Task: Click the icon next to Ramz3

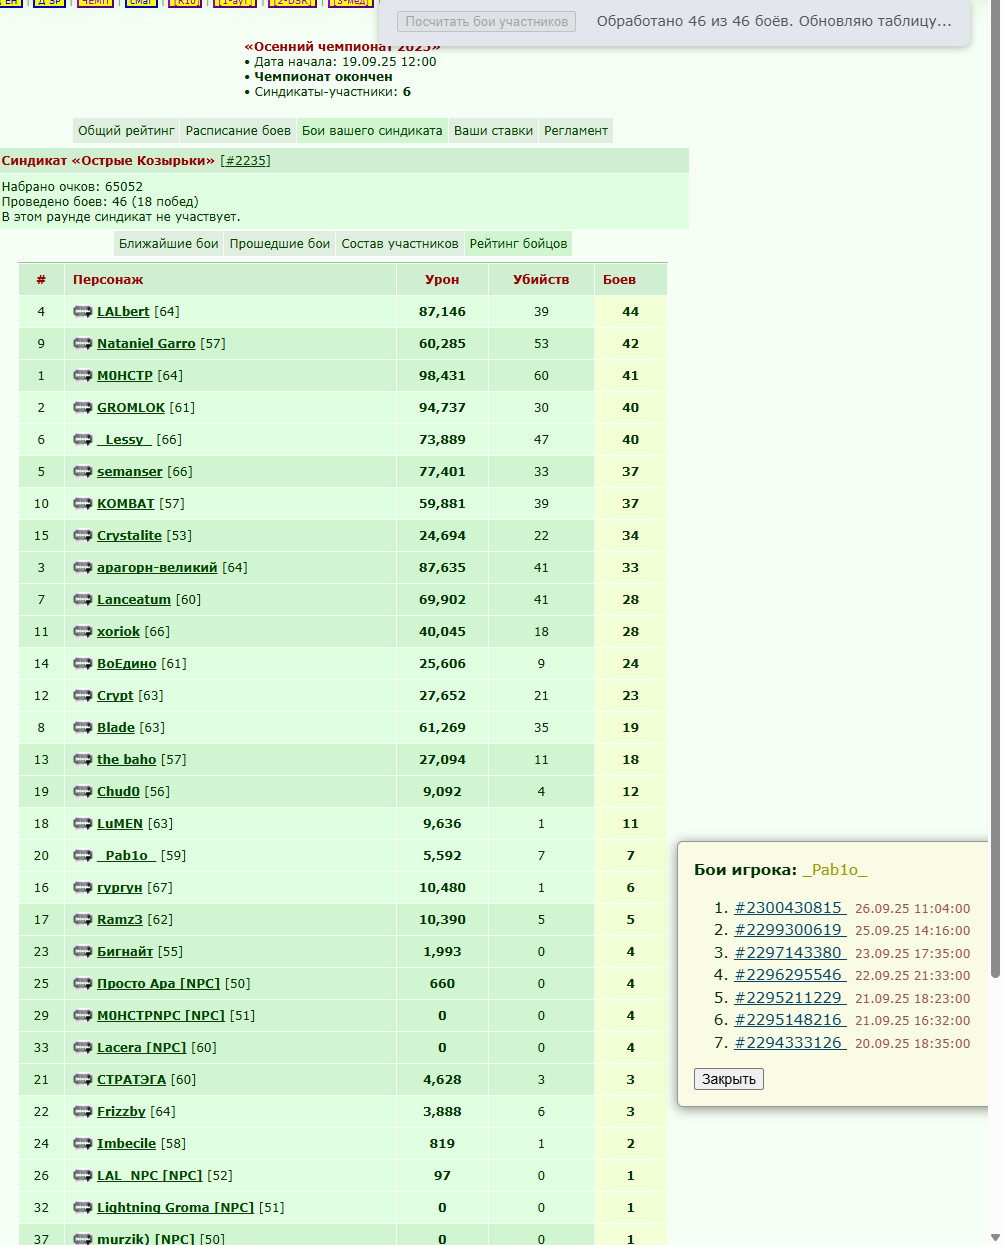Action: click(x=82, y=920)
